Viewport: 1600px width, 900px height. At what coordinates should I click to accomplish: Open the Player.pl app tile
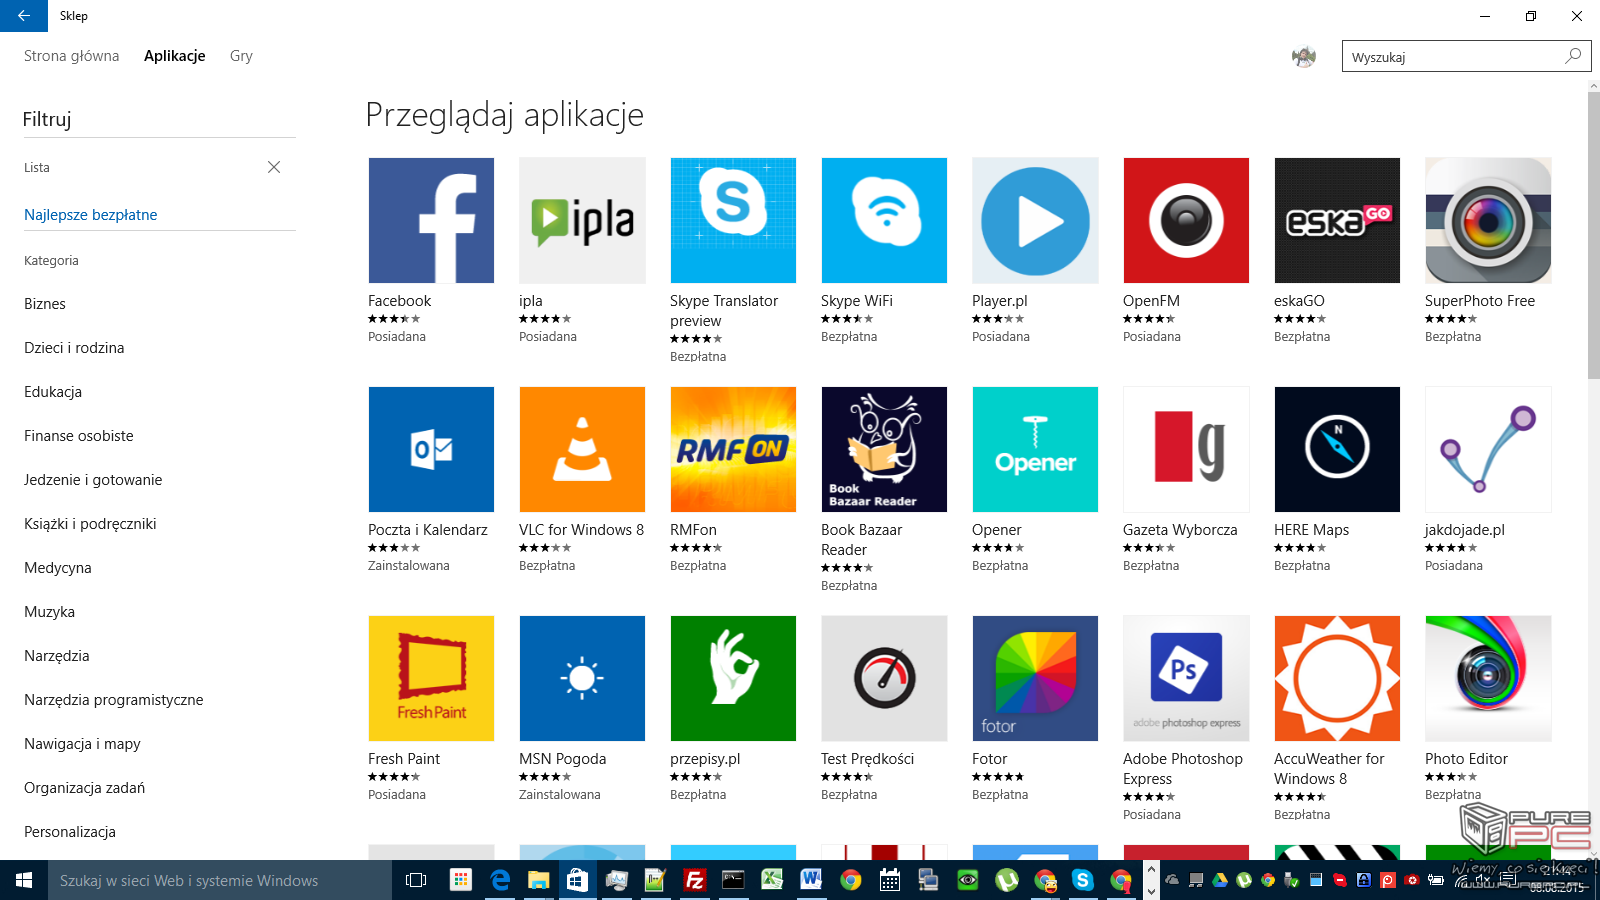(x=1035, y=220)
